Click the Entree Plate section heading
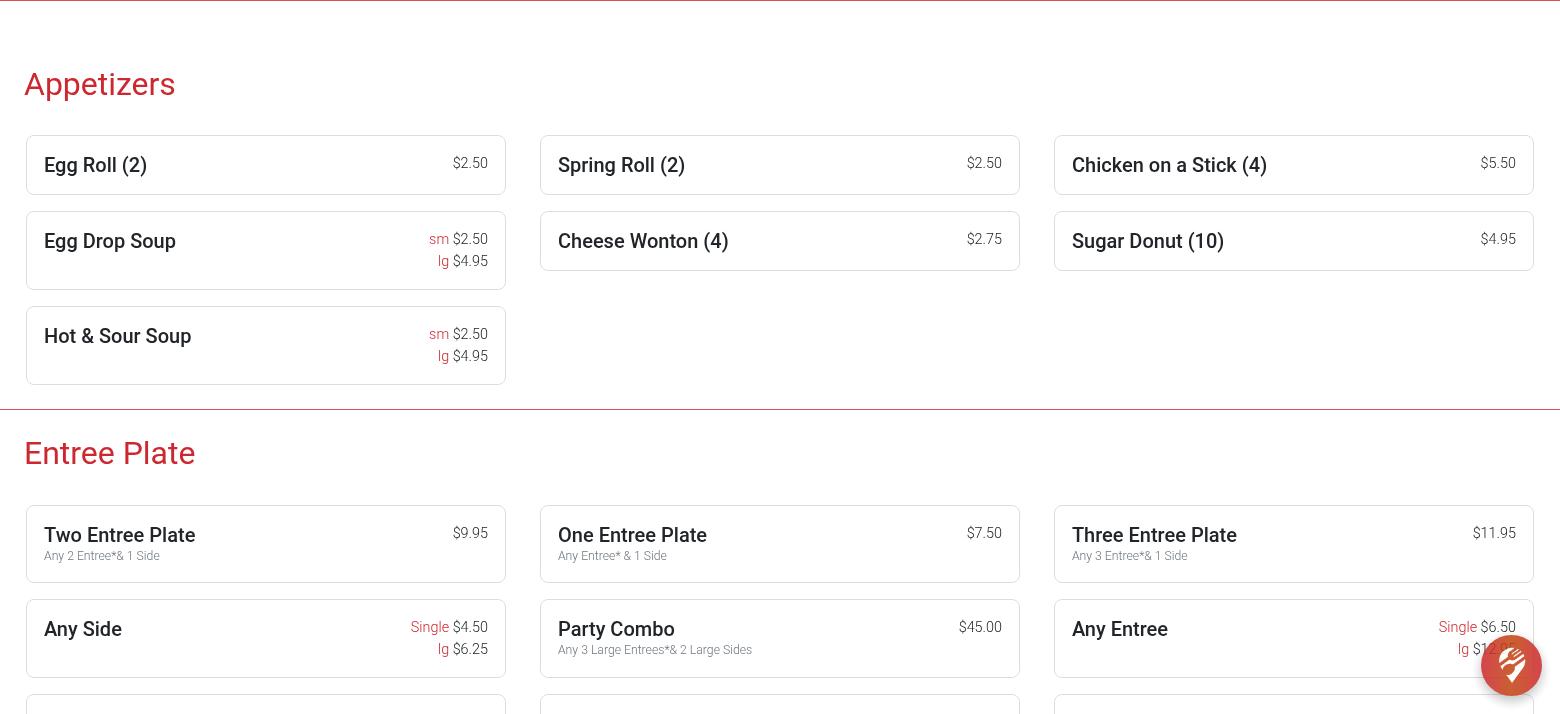 110,453
